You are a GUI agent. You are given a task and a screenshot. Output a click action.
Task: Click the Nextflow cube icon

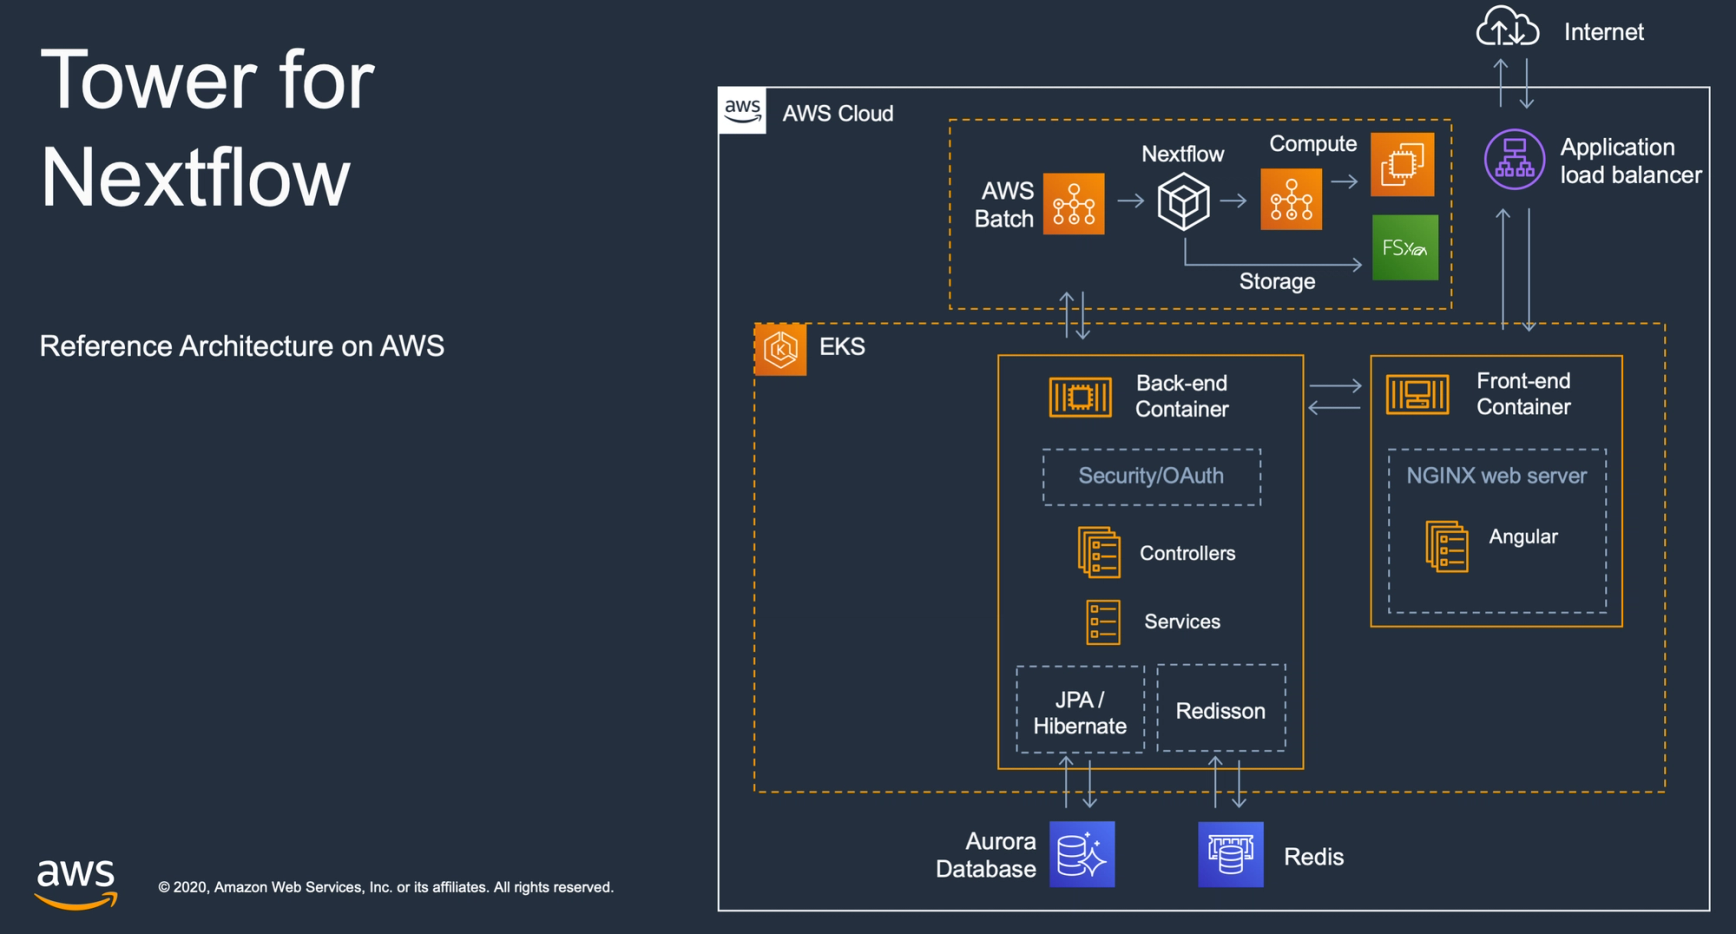tap(1183, 202)
